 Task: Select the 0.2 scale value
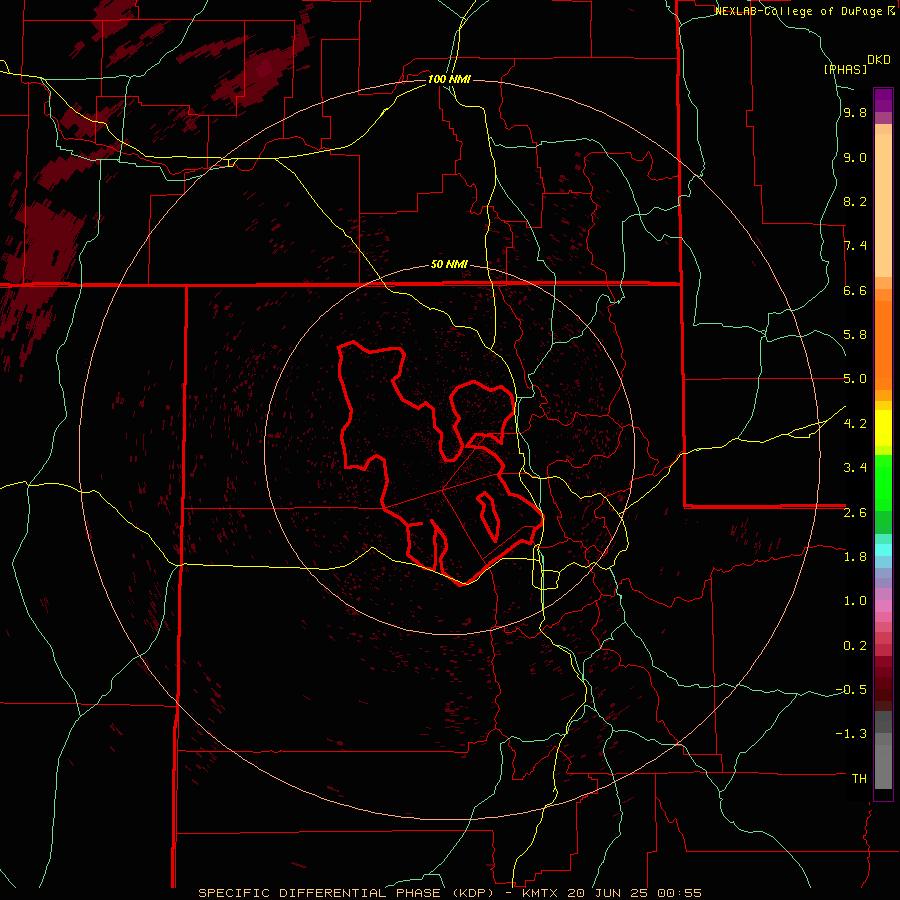coord(855,645)
